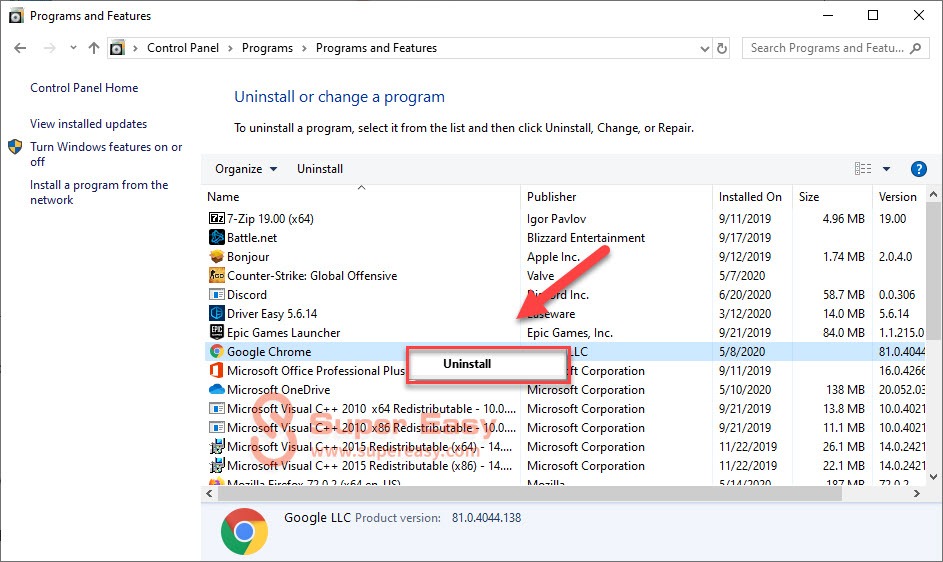The height and width of the screenshot is (562, 943).
Task: Click the vertical scrollbar up arrow
Action: [x=933, y=194]
